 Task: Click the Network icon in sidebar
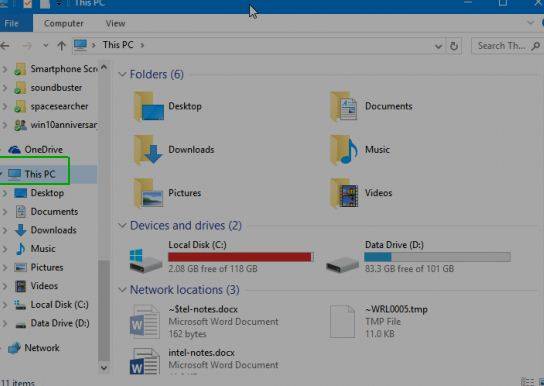[14, 348]
